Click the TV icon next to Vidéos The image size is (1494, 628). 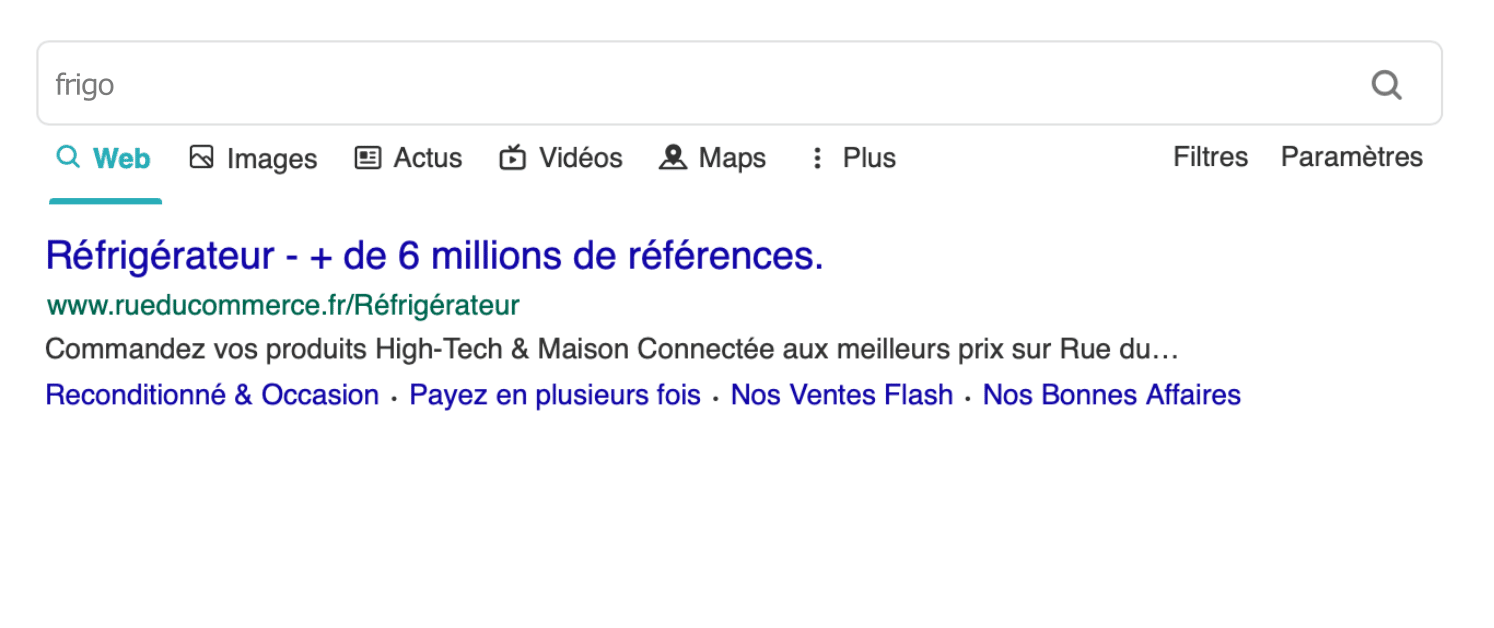pyautogui.click(x=513, y=157)
